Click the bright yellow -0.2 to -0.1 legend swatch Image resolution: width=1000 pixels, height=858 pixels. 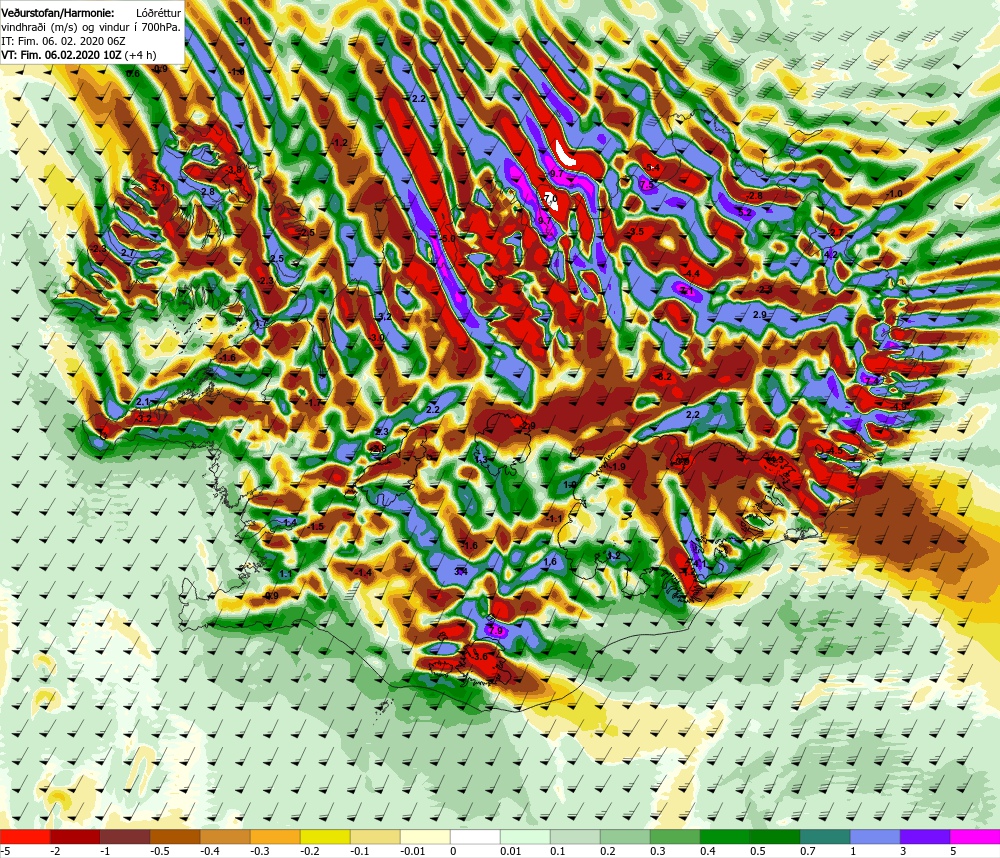pyautogui.click(x=325, y=837)
